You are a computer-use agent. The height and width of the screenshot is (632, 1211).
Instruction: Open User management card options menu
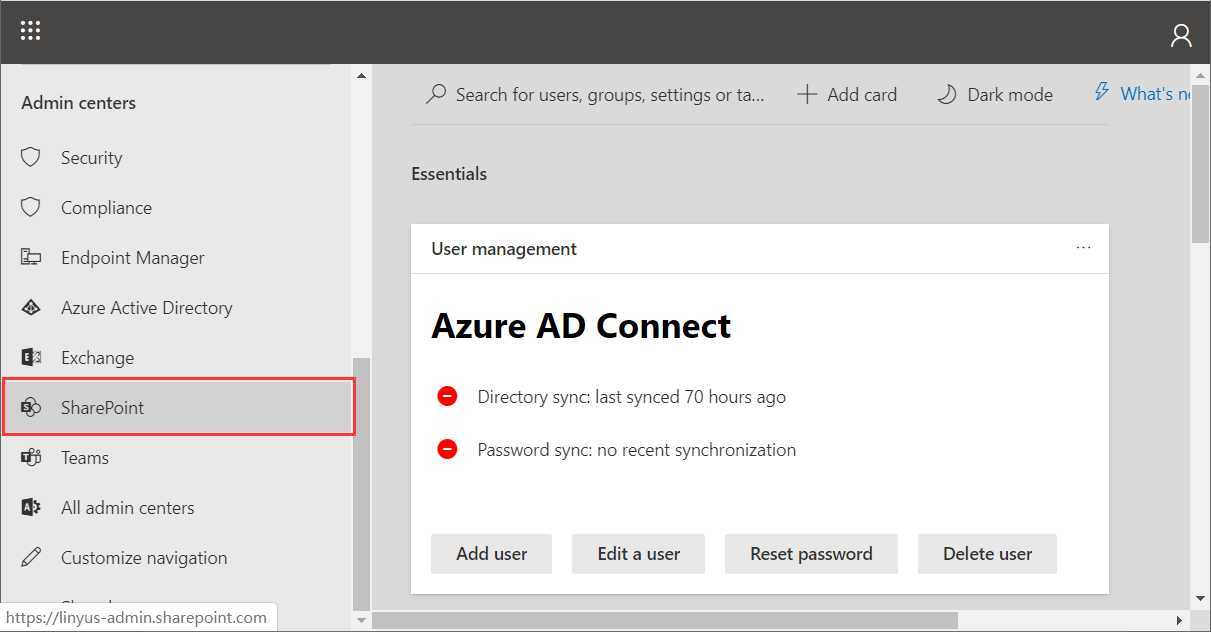click(x=1083, y=248)
